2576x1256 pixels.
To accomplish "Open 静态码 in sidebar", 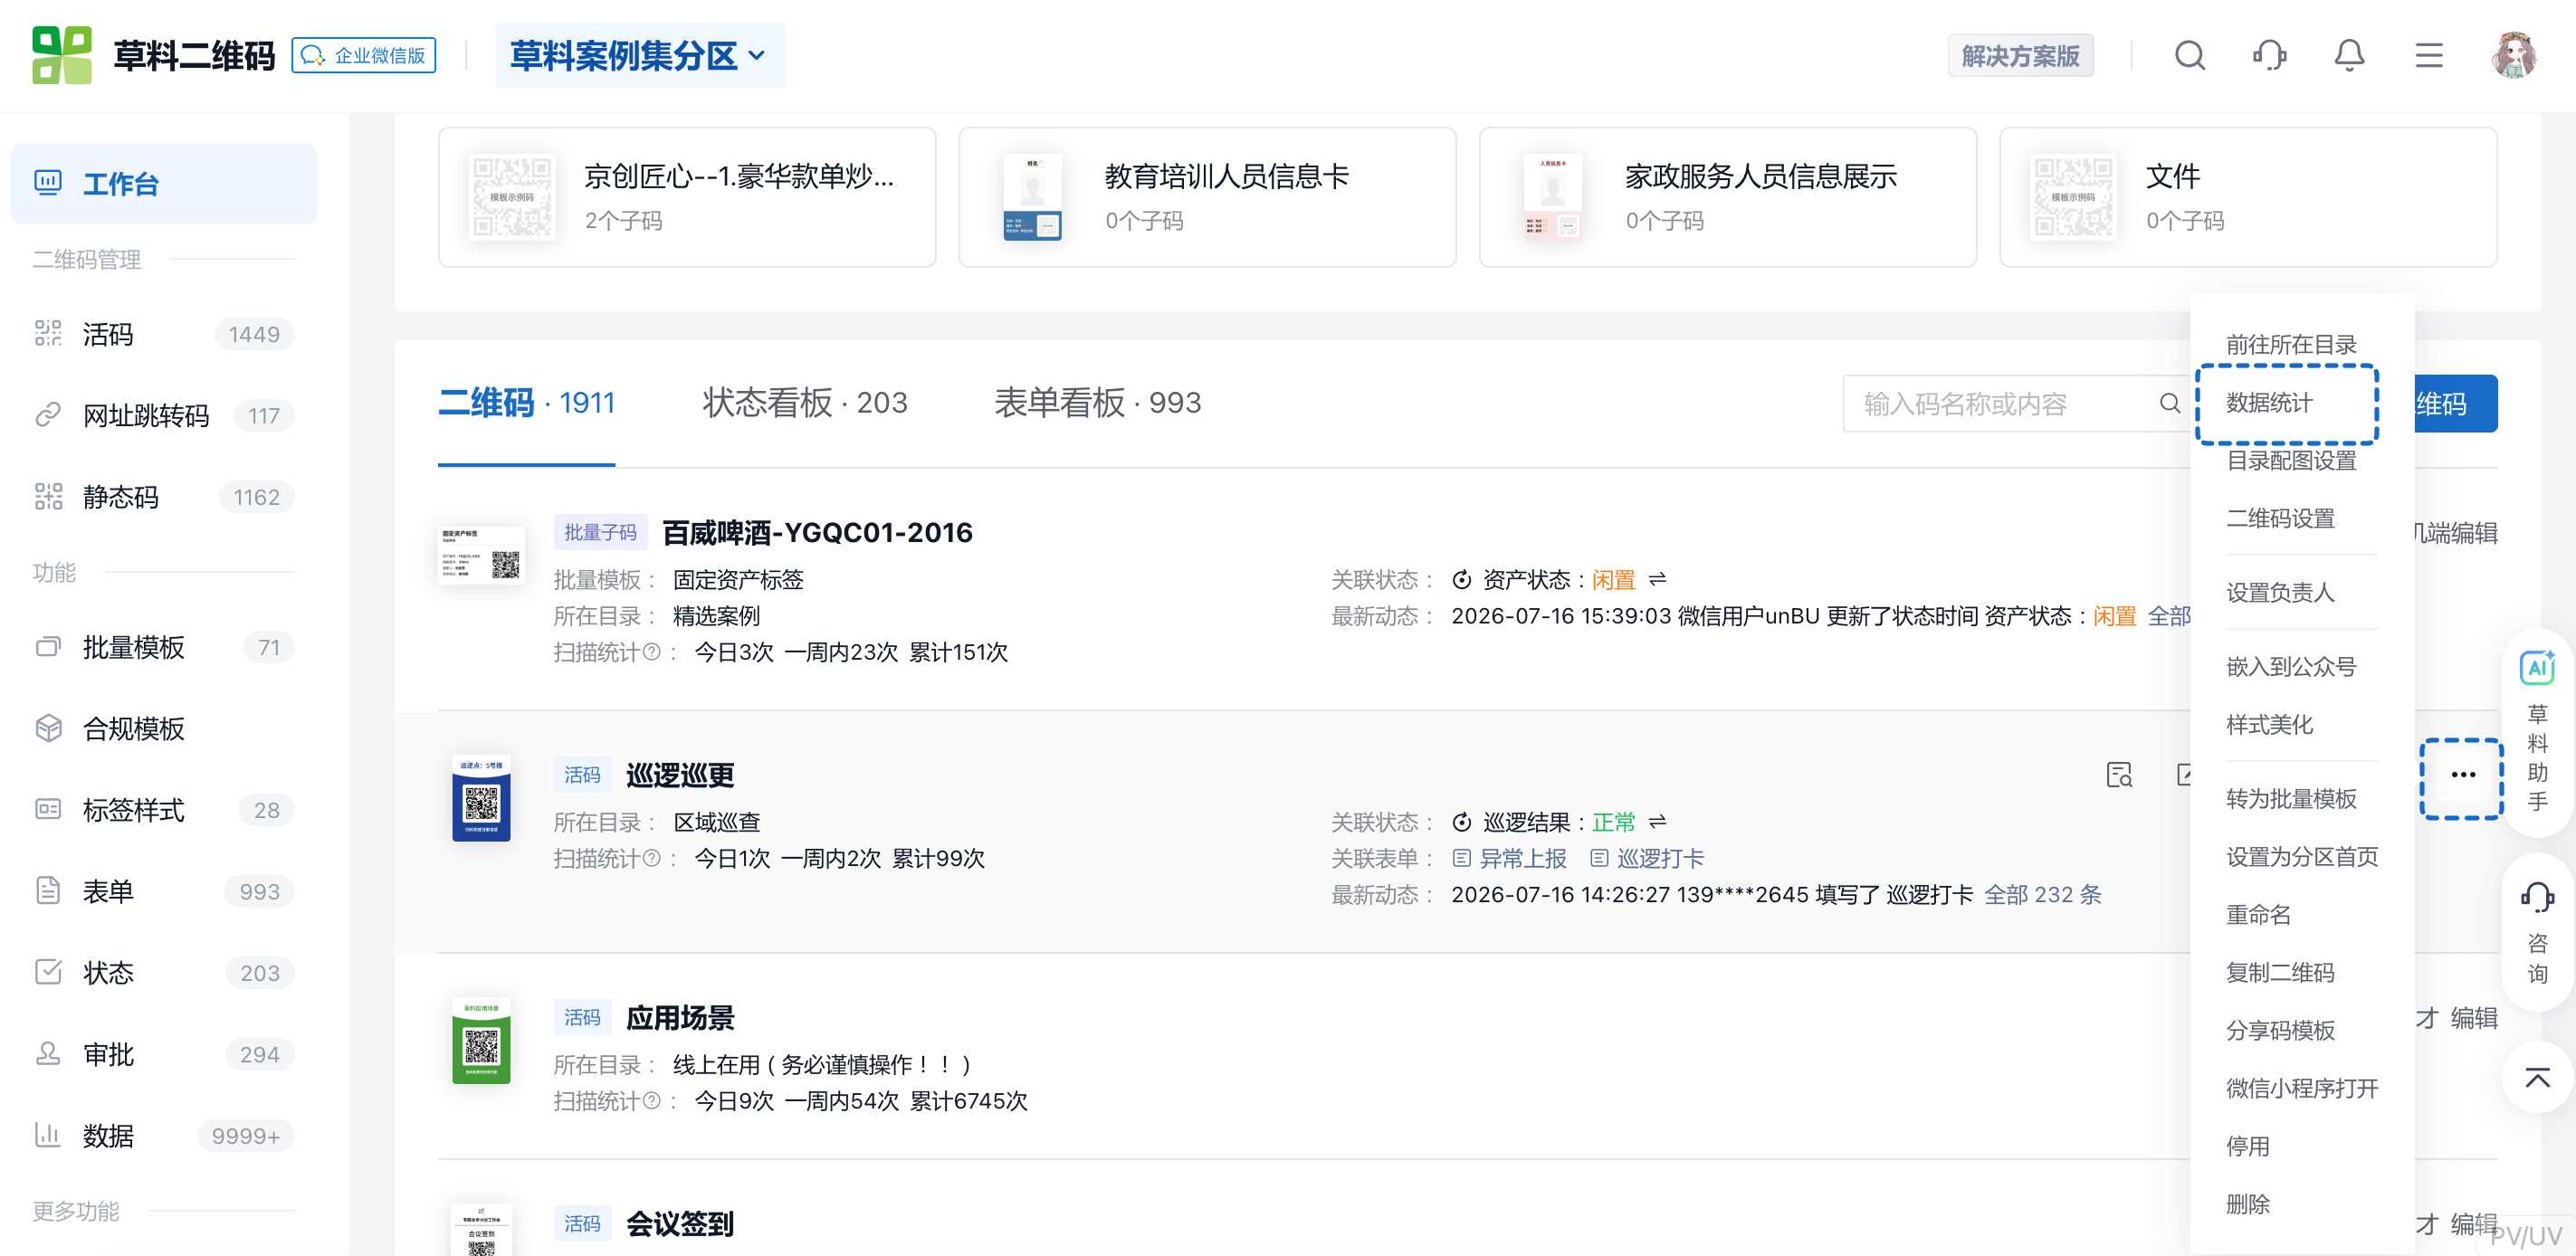I will (x=164, y=497).
